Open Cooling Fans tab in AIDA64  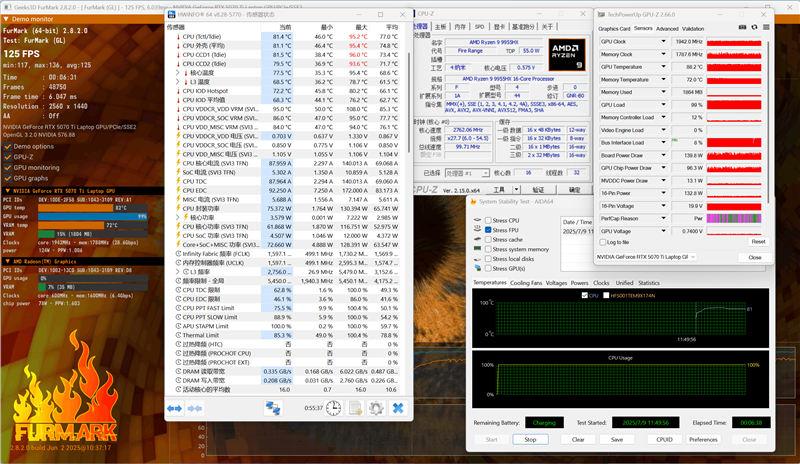coord(526,283)
